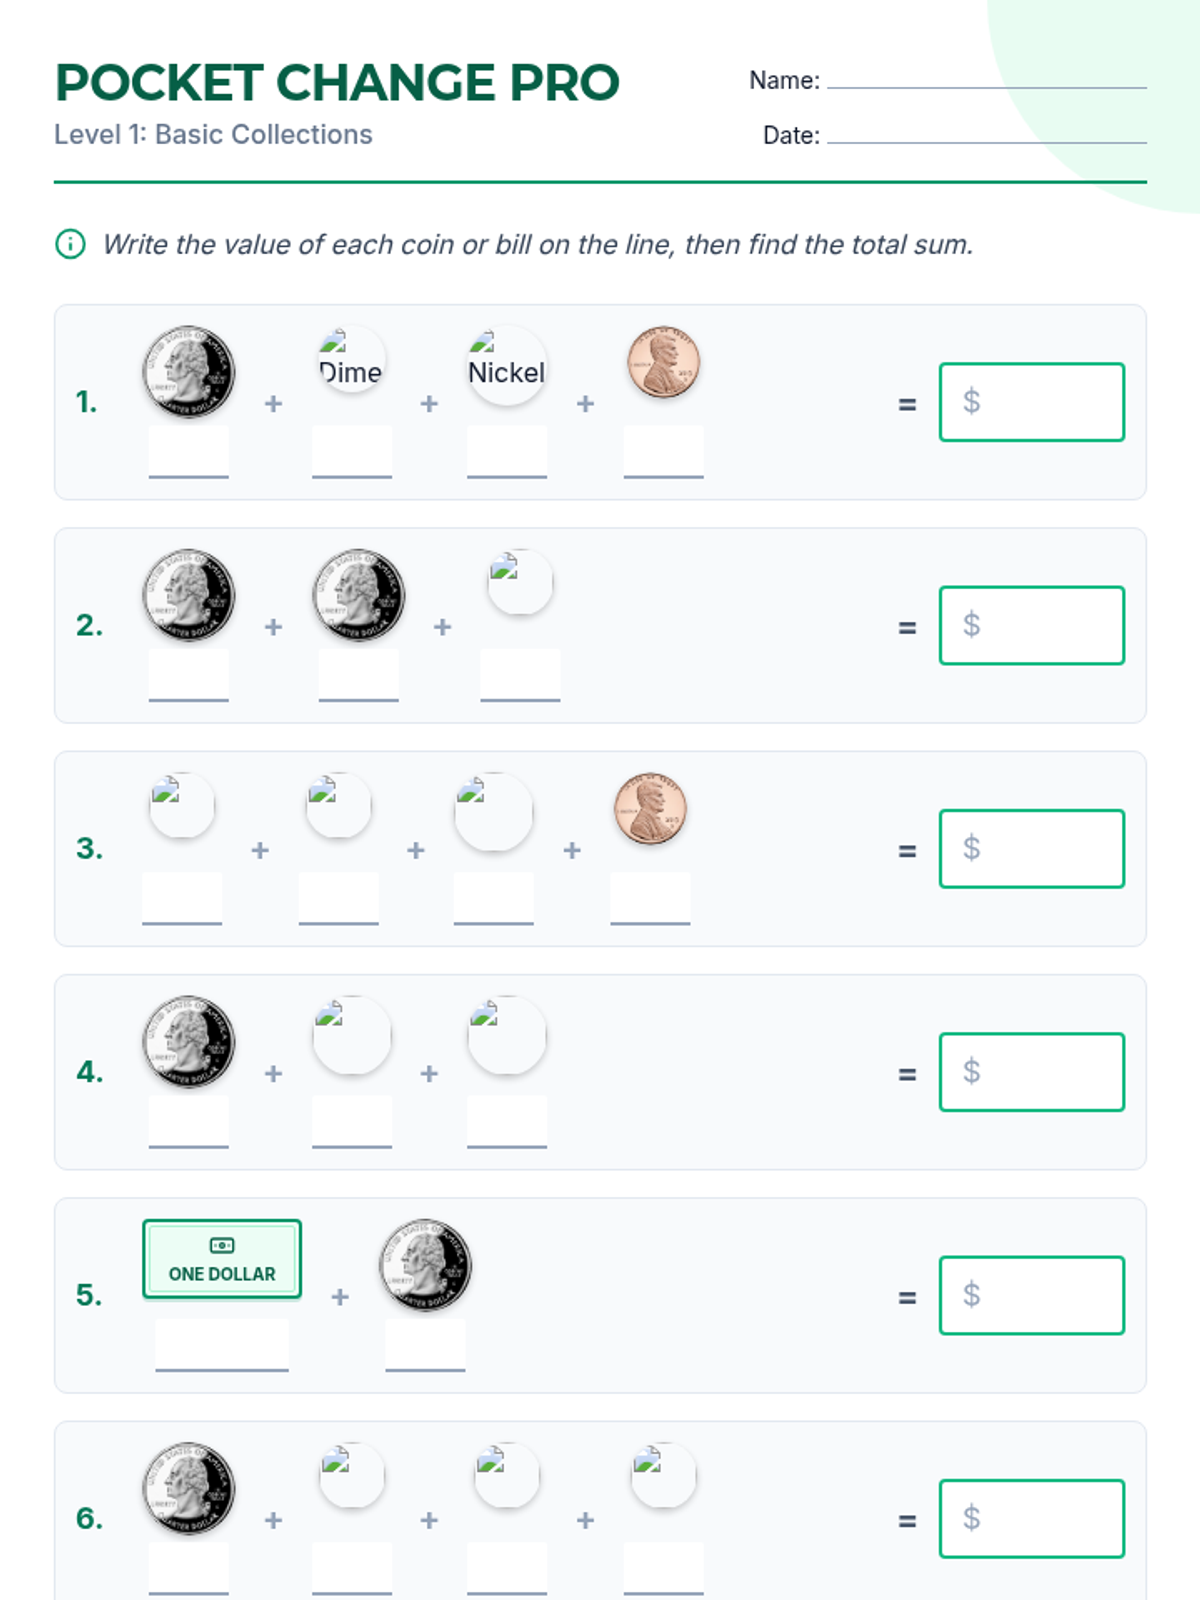Click the penny coin in problem 1

tap(663, 361)
